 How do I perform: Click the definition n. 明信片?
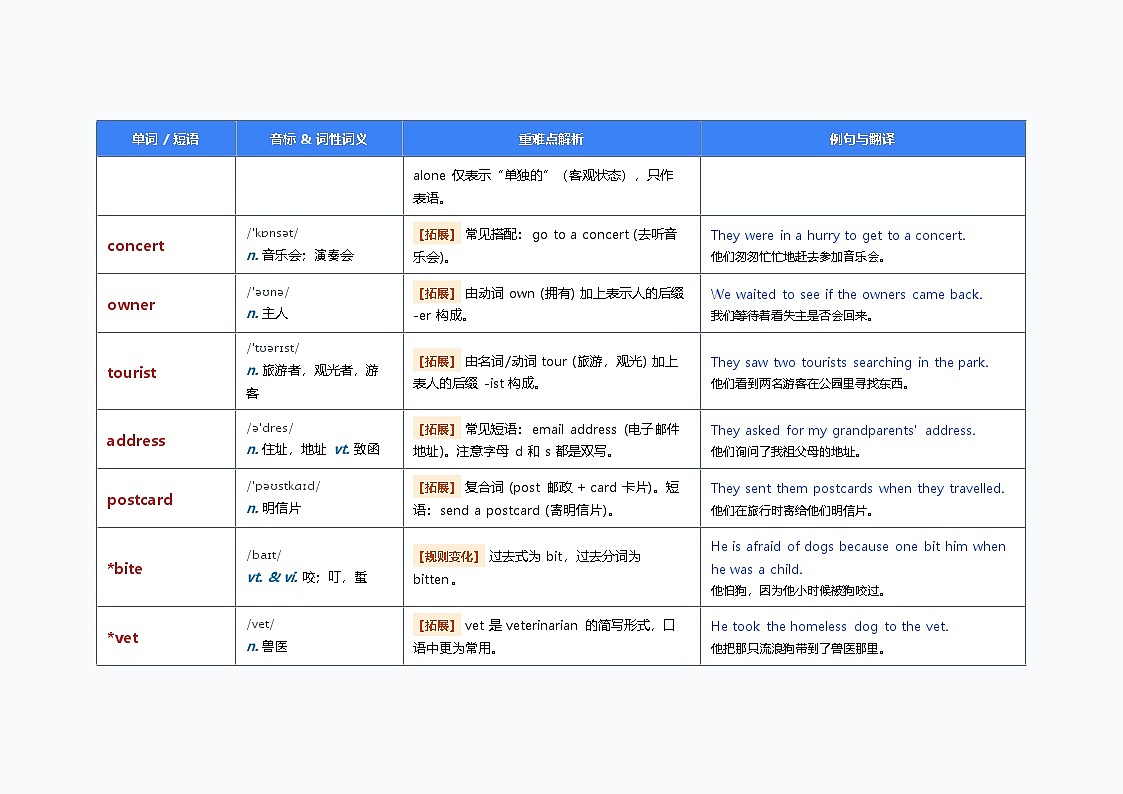274,508
